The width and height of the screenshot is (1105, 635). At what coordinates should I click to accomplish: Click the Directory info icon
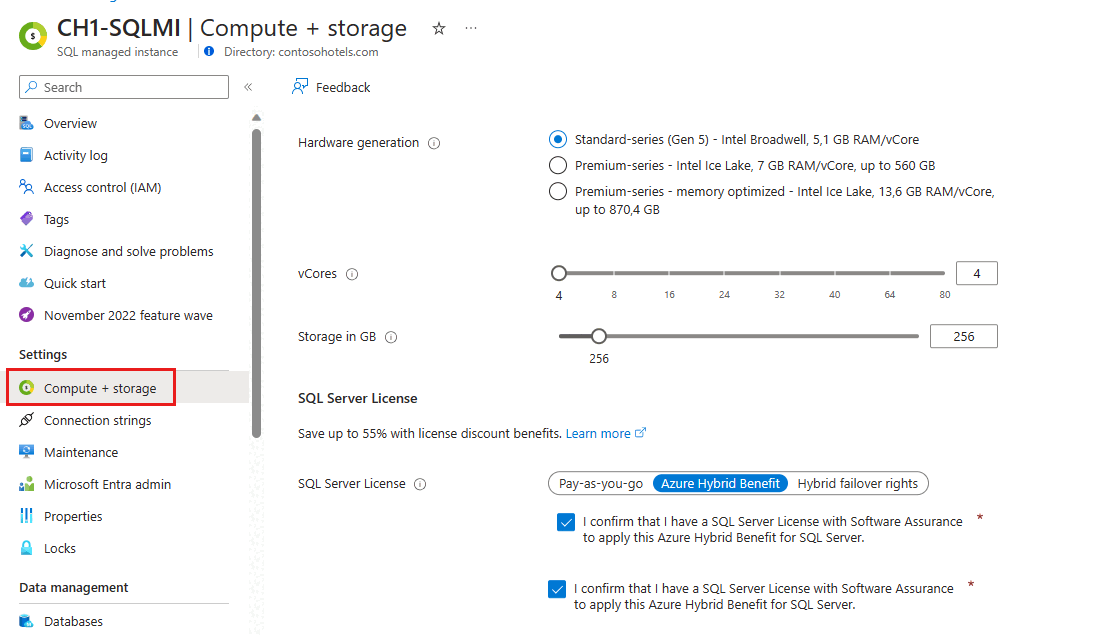[209, 51]
